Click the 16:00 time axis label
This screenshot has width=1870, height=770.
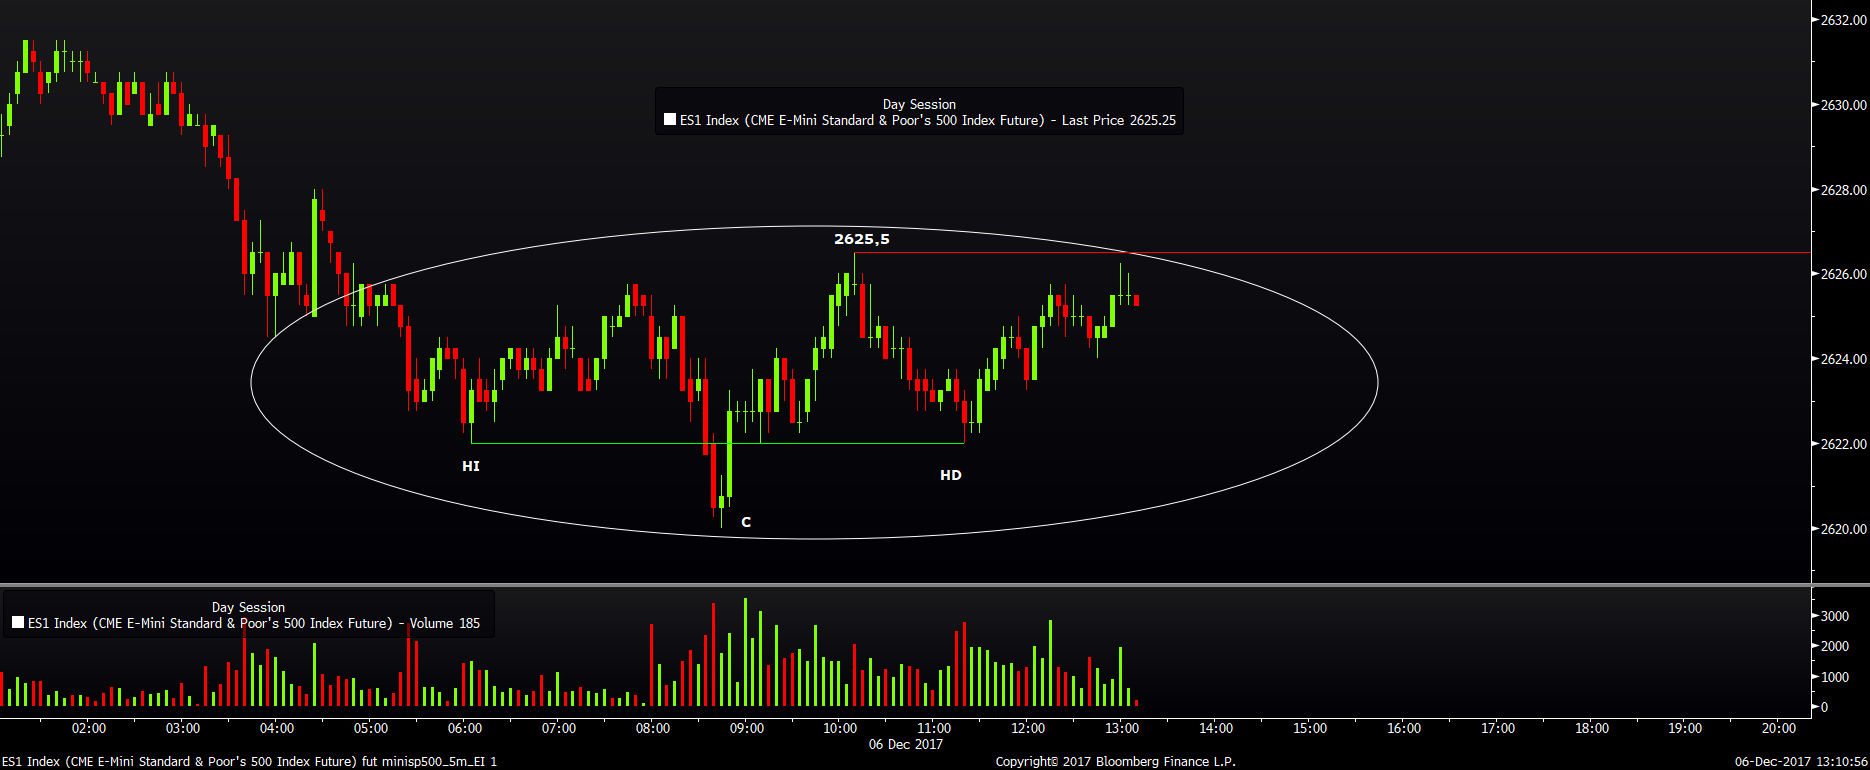coord(1404,728)
